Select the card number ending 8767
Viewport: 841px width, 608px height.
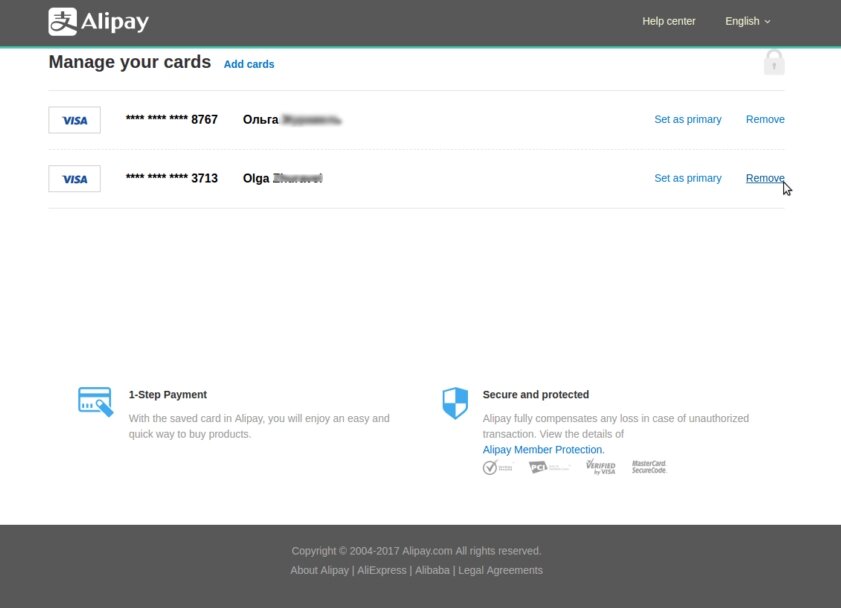172,119
